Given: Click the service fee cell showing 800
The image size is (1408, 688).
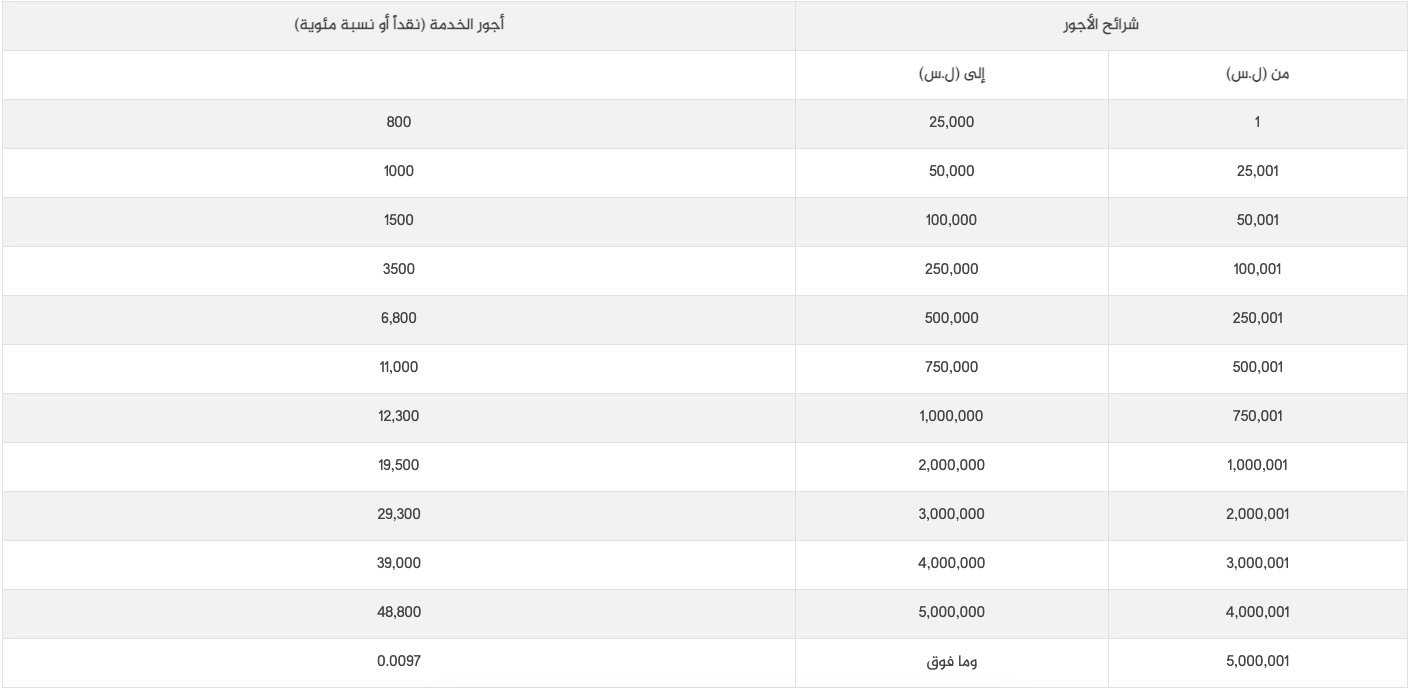Looking at the screenshot, I should [398, 122].
